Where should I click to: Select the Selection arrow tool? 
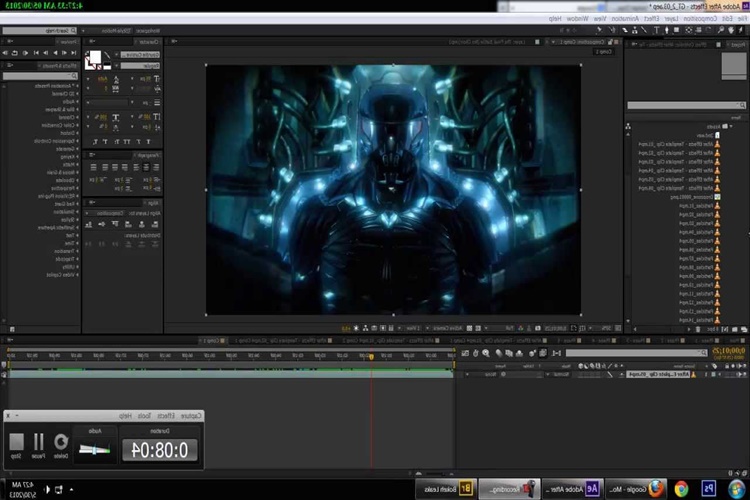tap(740, 30)
